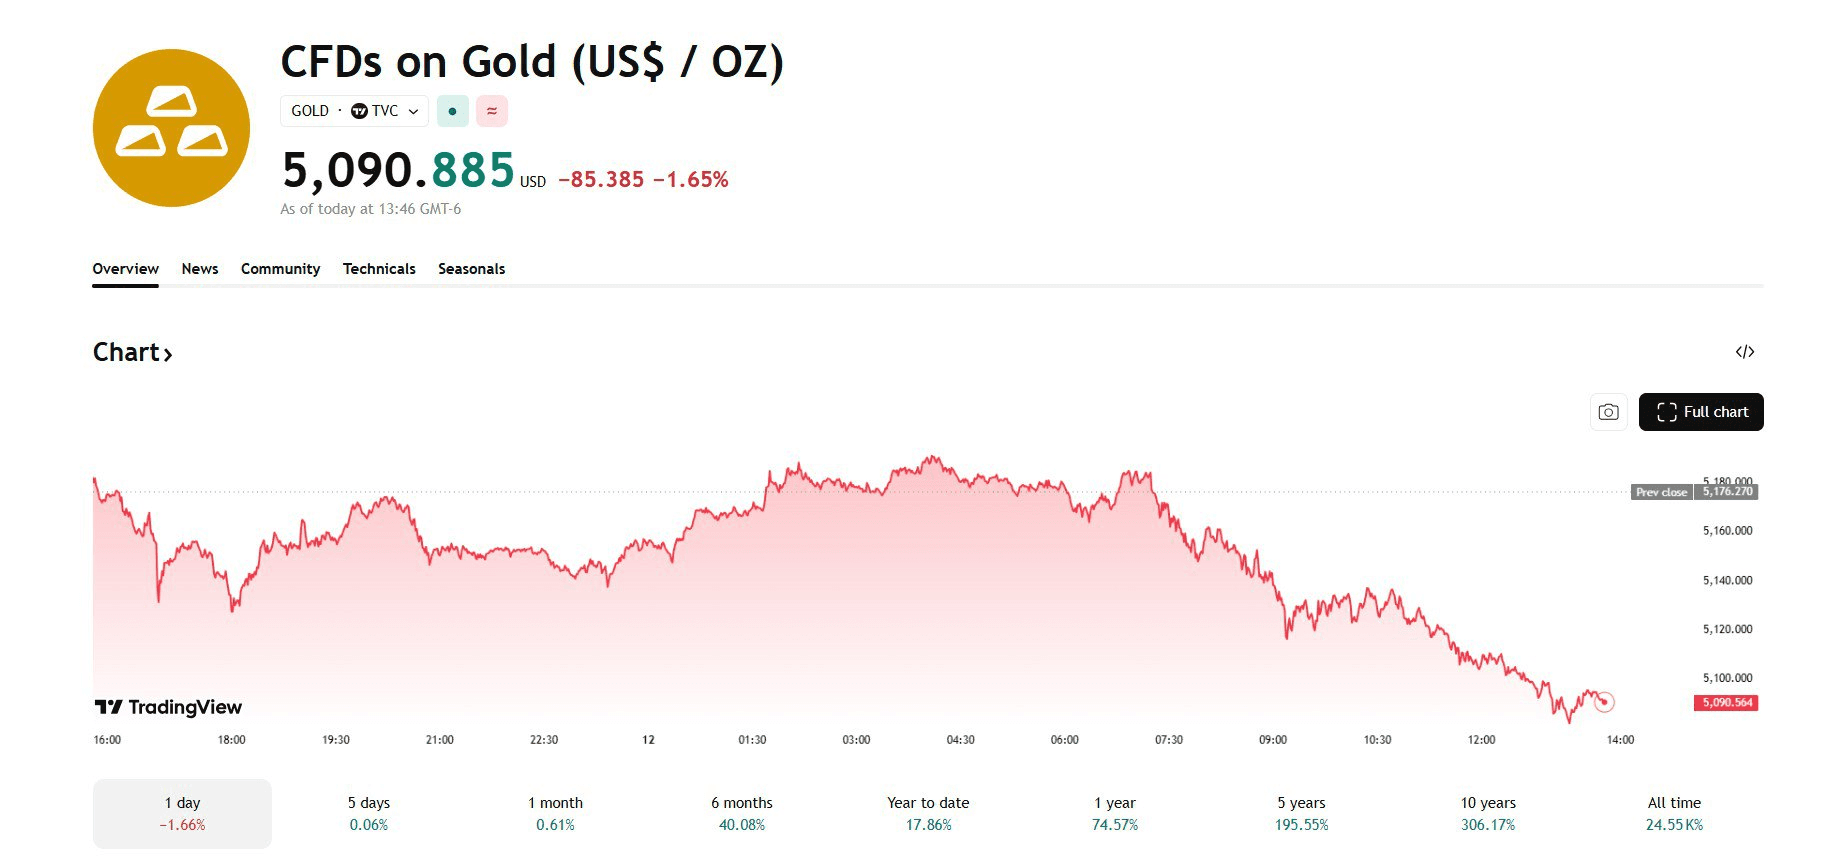Click the pulsing last price dot
The image size is (1832, 865).
(x=1603, y=702)
